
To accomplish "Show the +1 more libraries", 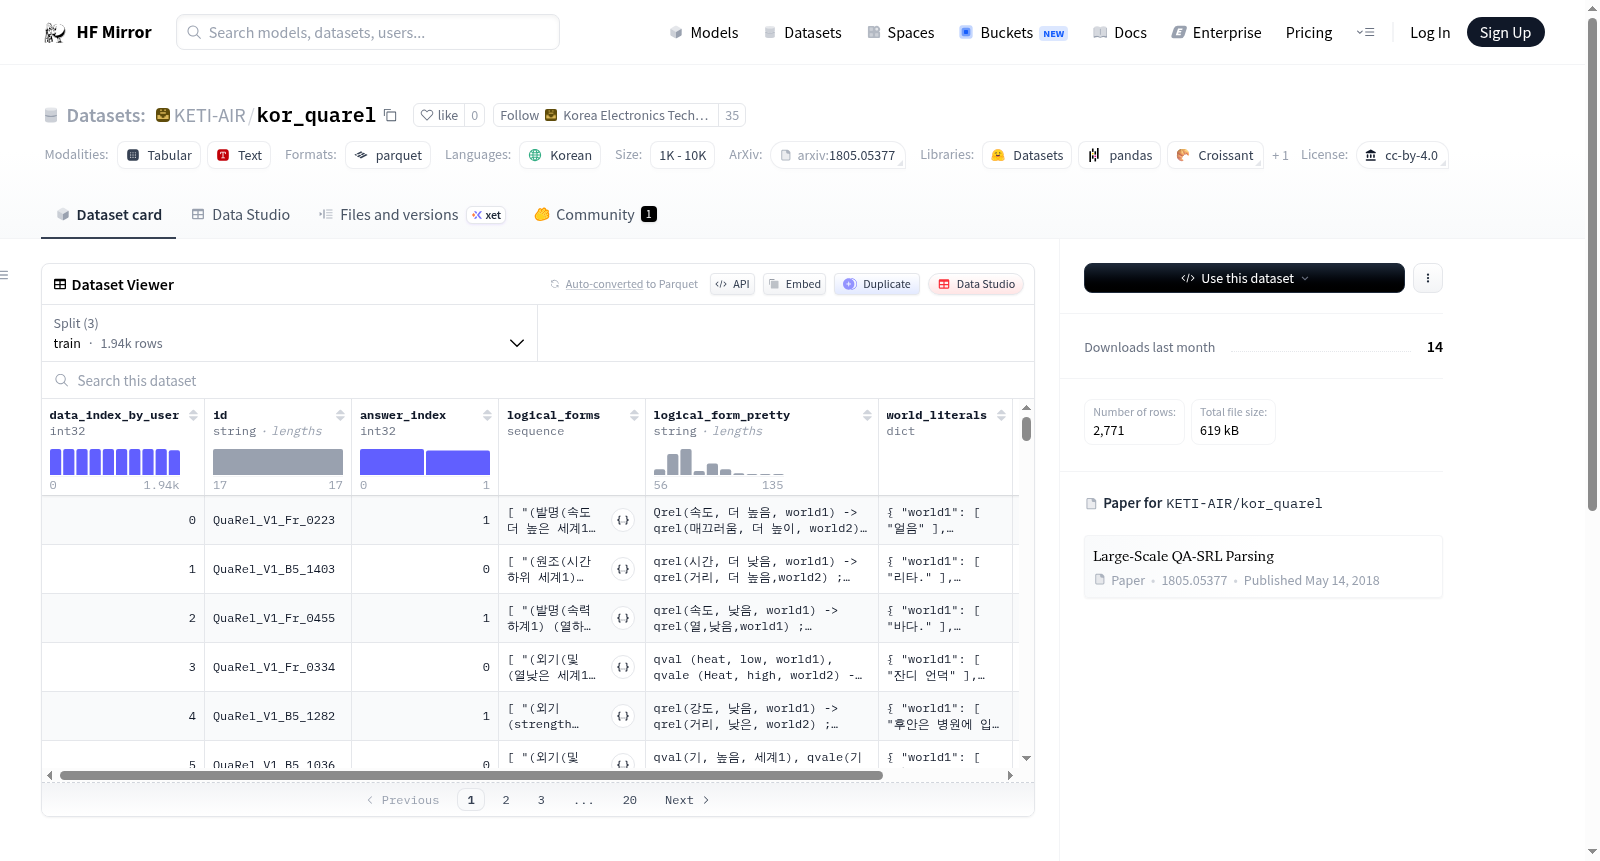I will (1280, 155).
